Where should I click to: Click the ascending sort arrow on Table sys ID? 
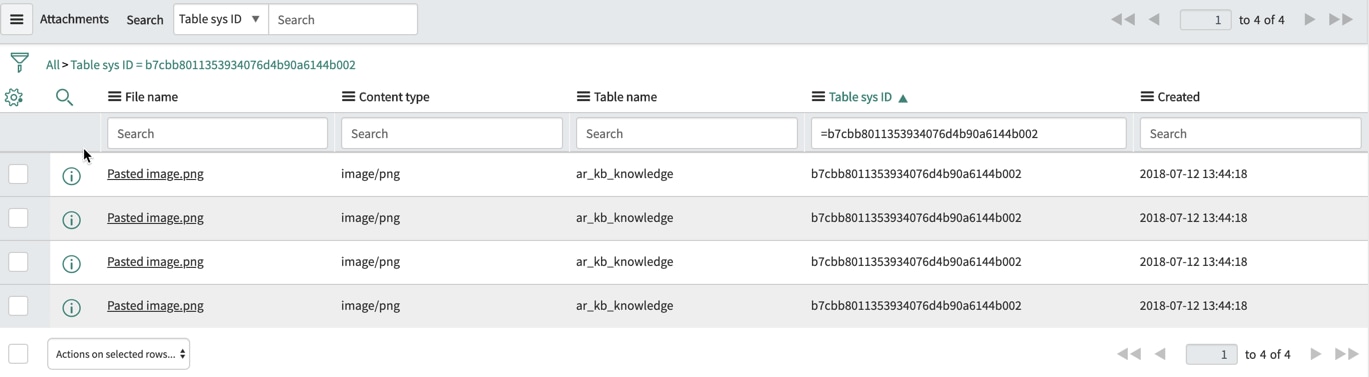[903, 98]
